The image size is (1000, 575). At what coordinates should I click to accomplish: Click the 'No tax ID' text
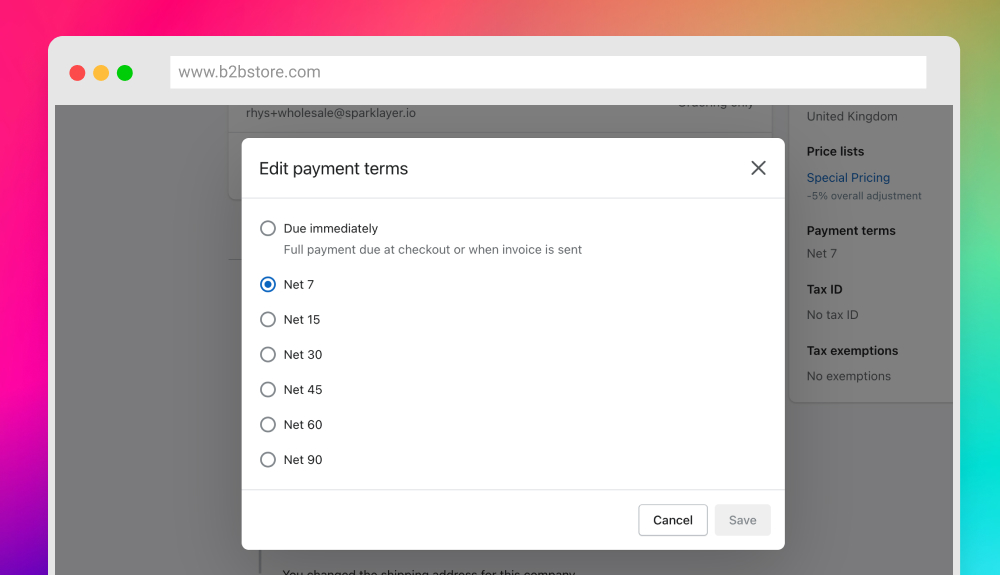(832, 315)
